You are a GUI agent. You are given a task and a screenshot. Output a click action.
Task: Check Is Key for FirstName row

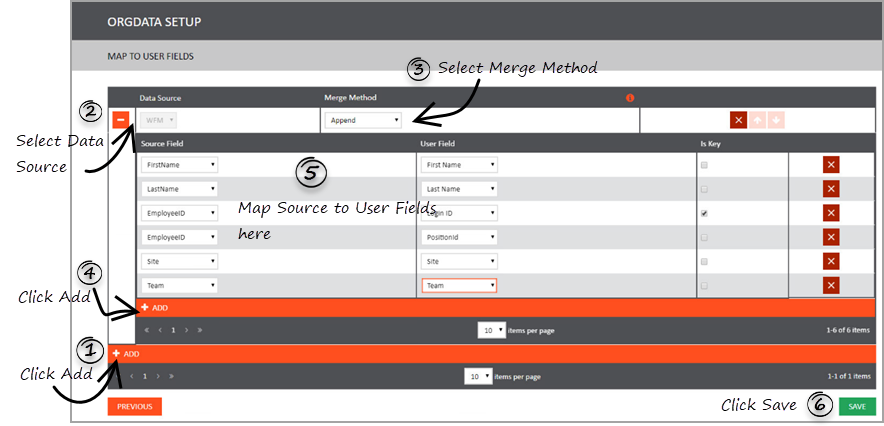[705, 165]
